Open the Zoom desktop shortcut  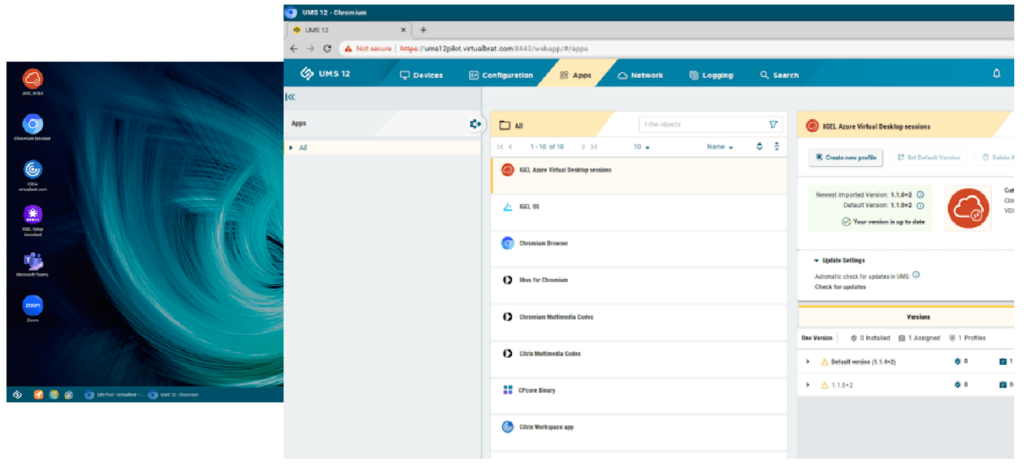(32, 305)
